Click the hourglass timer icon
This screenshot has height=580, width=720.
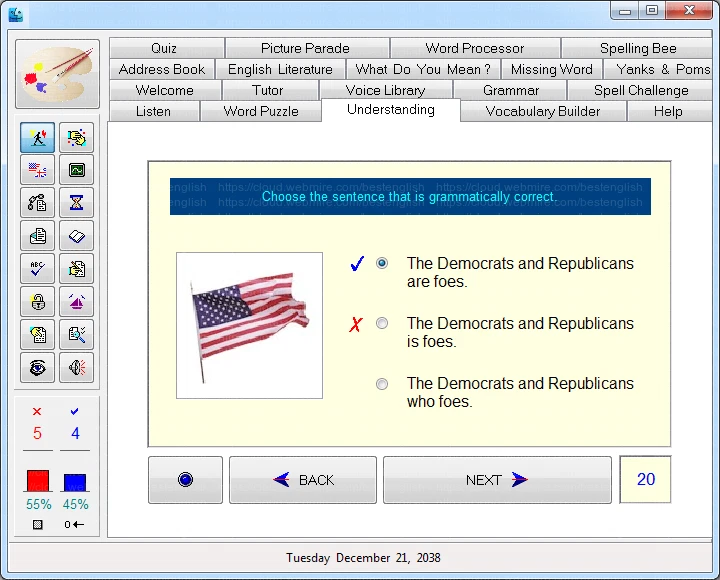[76, 203]
